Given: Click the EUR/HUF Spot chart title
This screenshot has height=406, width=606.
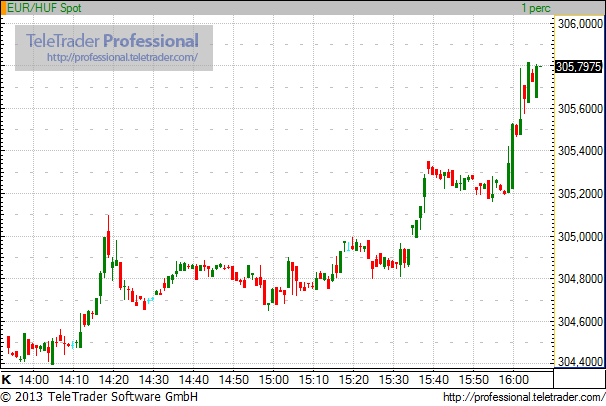Looking at the screenshot, I should pyautogui.click(x=44, y=8).
